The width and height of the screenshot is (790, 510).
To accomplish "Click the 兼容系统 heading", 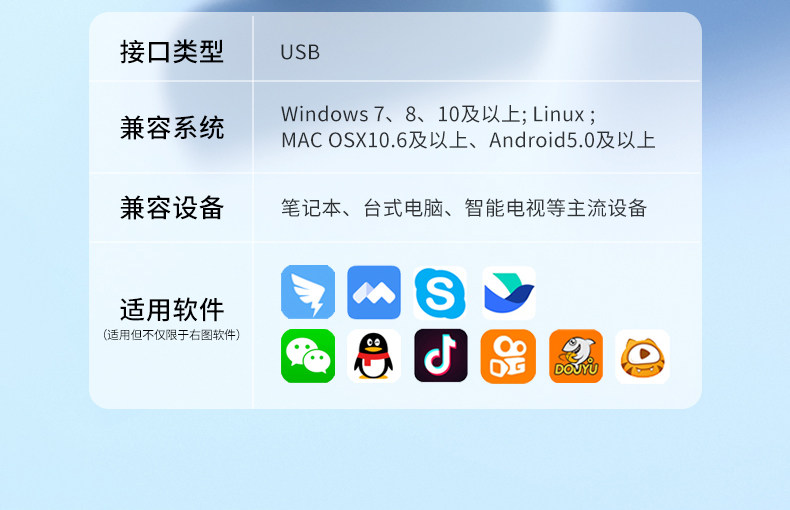I will pos(172,128).
